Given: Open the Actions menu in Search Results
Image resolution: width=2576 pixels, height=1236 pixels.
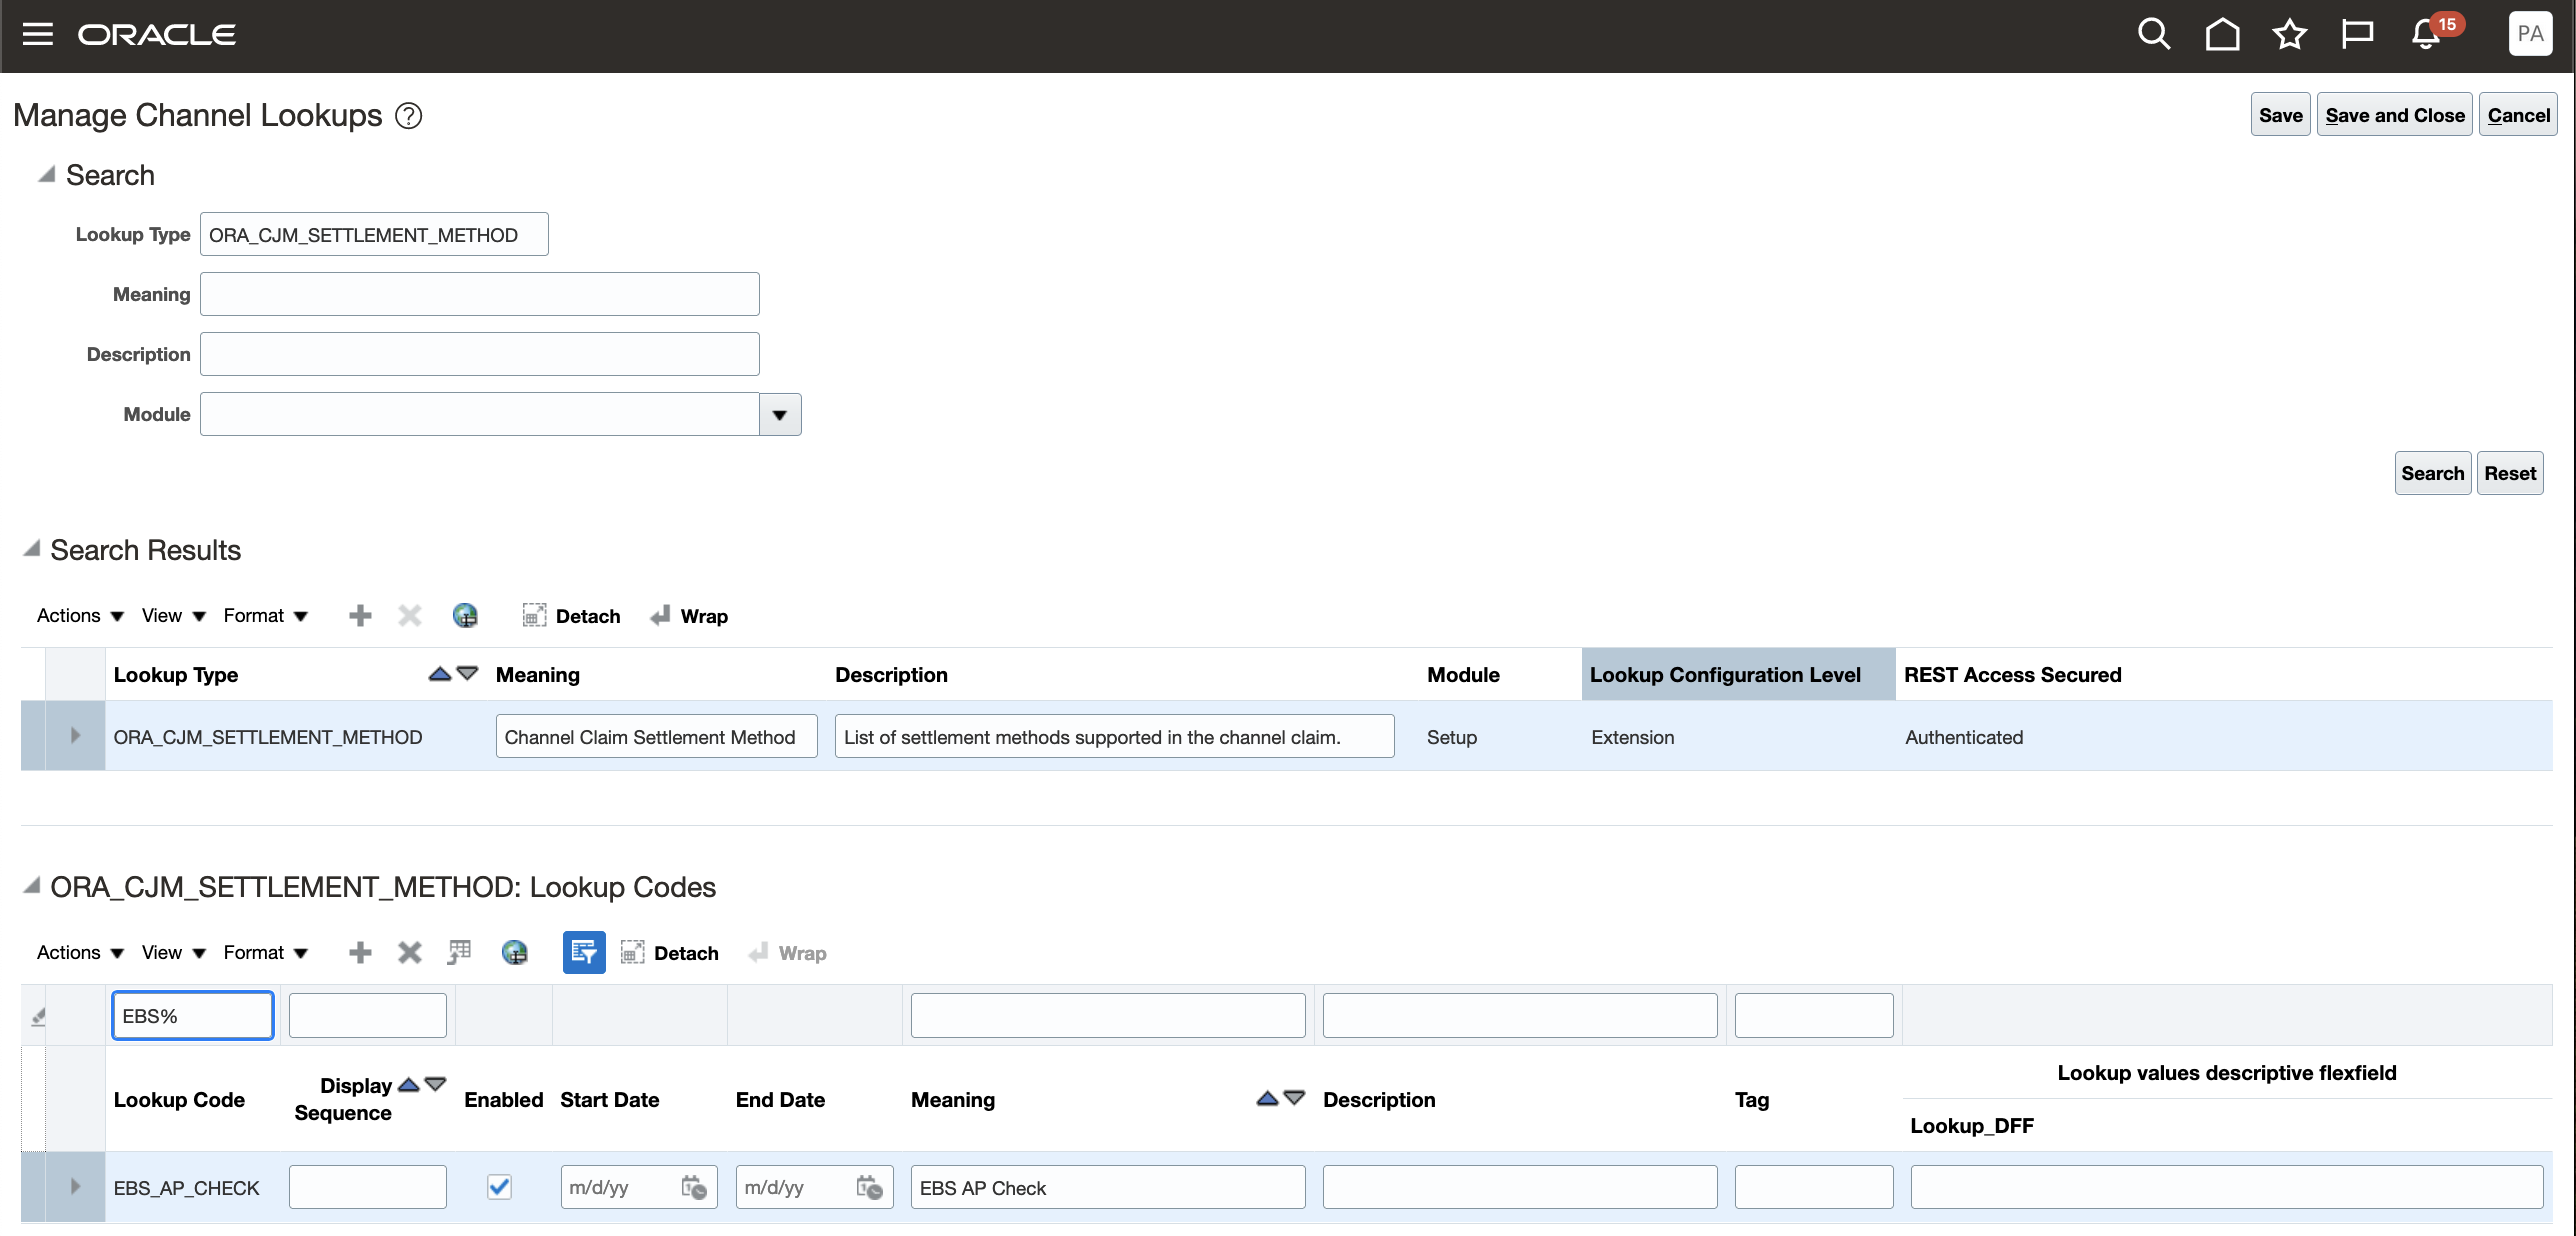Looking at the screenshot, I should click(x=69, y=615).
